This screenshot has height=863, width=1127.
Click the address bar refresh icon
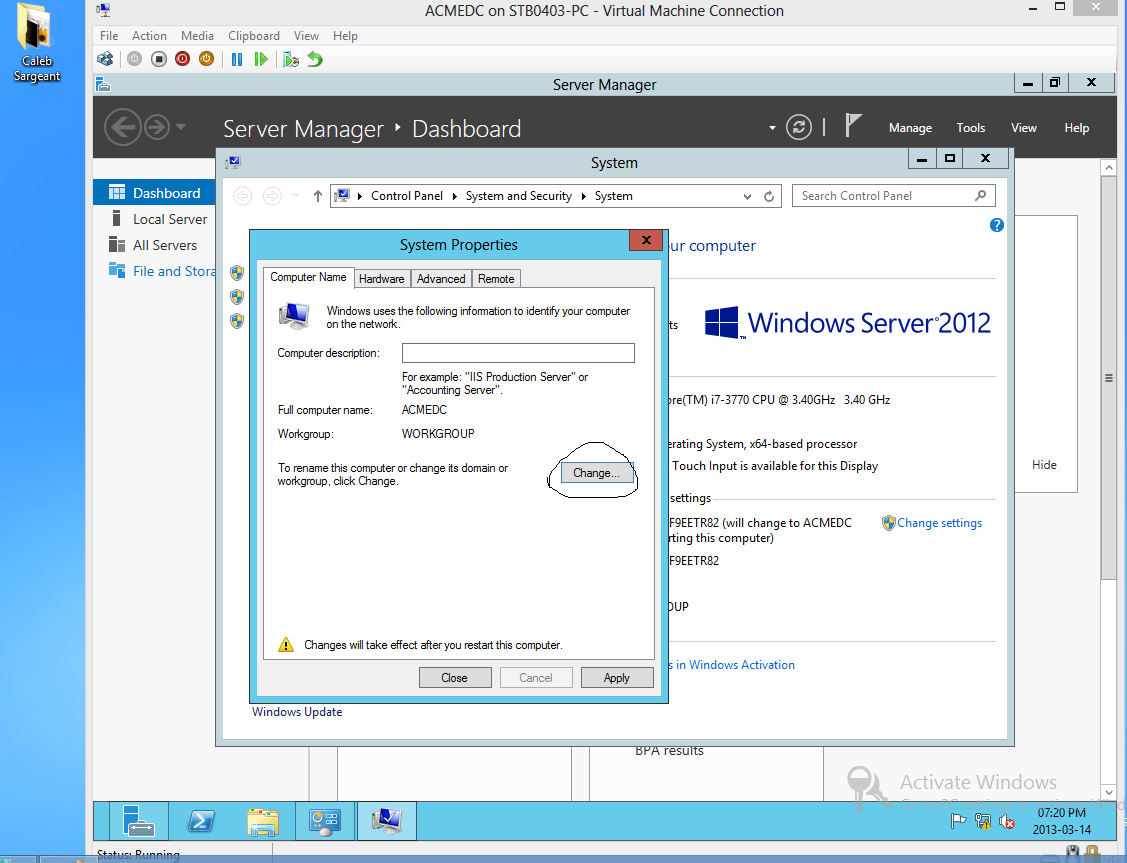coord(768,196)
